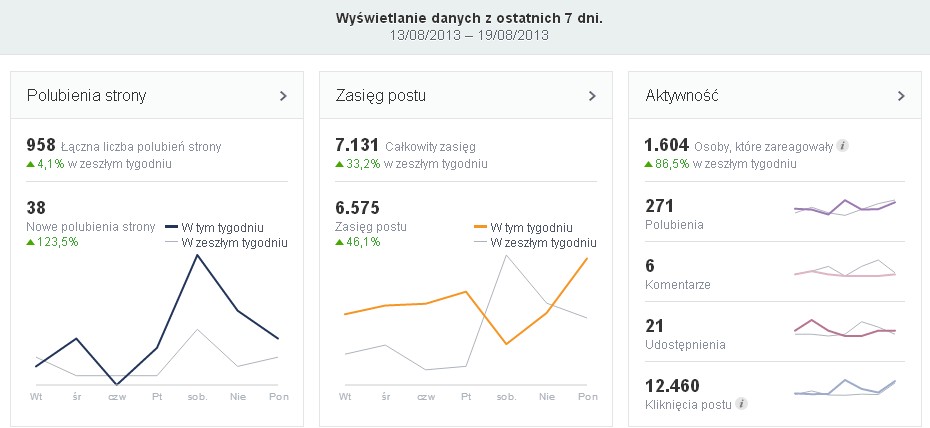The image size is (930, 428).
Task: Click the Zasięg postu panel title
Action: coord(380,96)
